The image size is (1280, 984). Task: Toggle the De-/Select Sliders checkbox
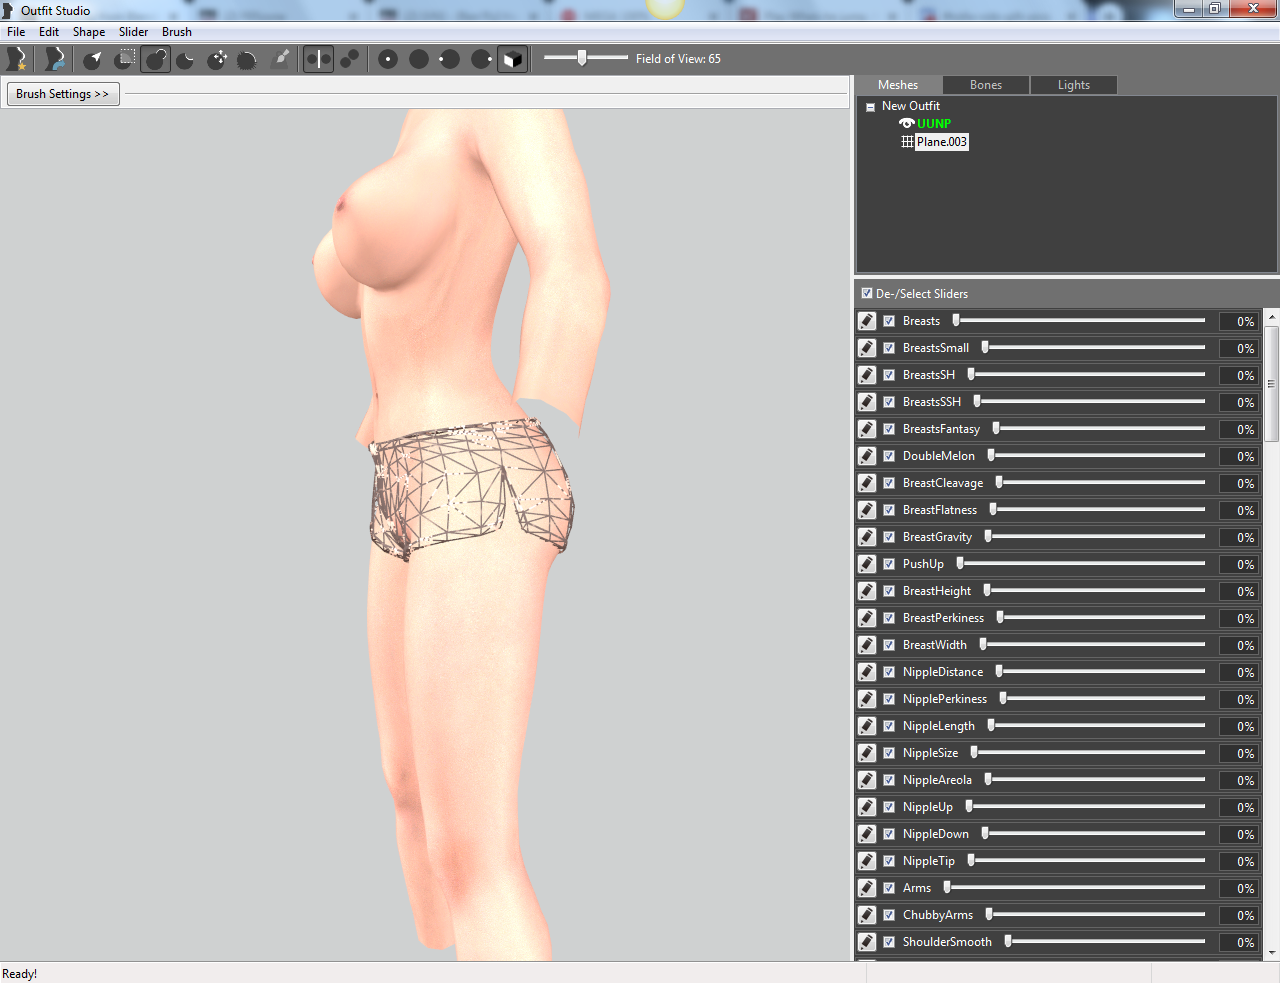click(x=867, y=293)
